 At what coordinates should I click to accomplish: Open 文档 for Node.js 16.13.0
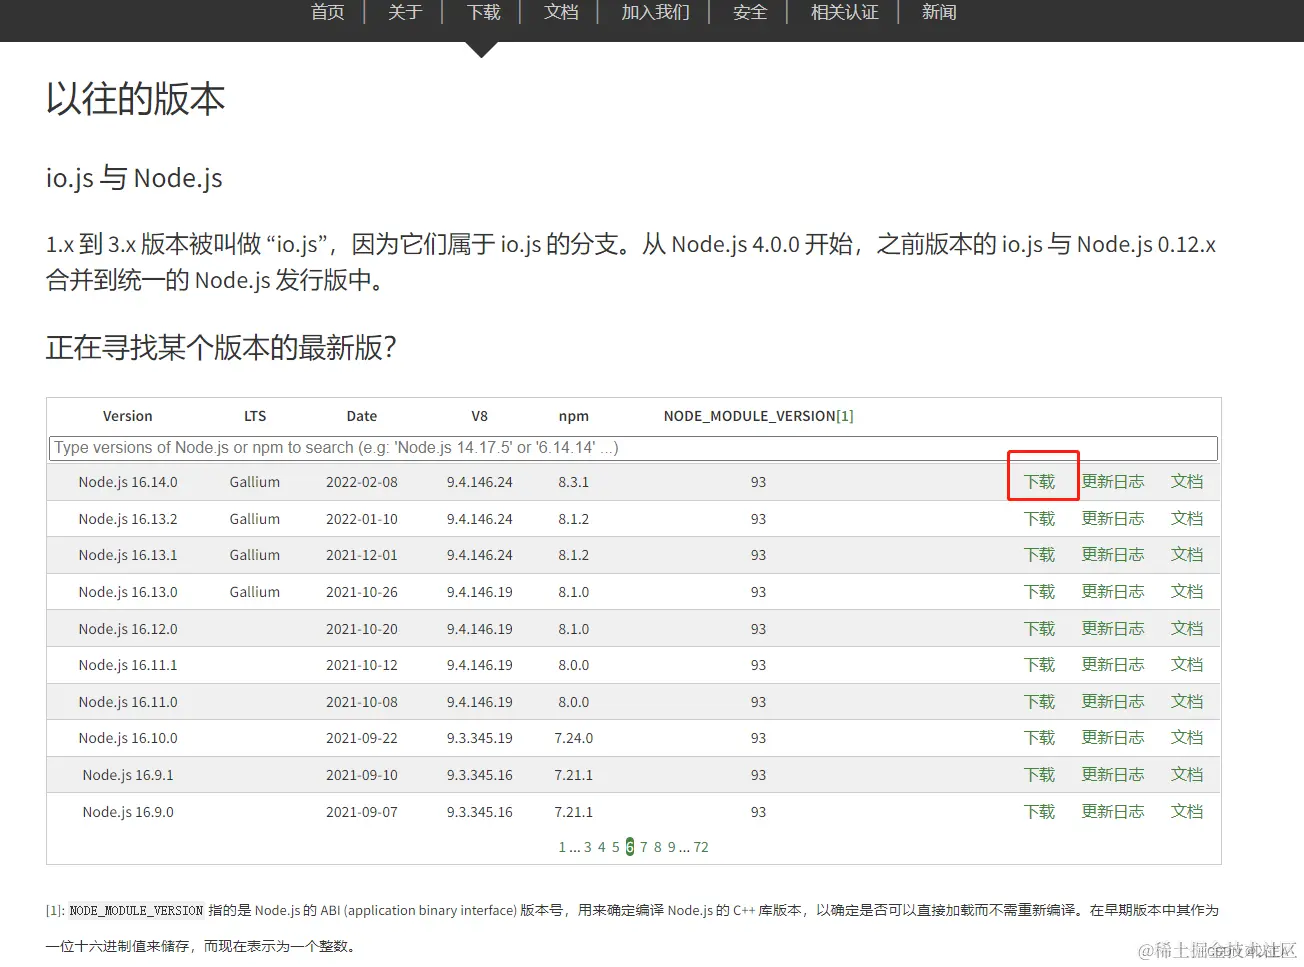[1187, 592]
